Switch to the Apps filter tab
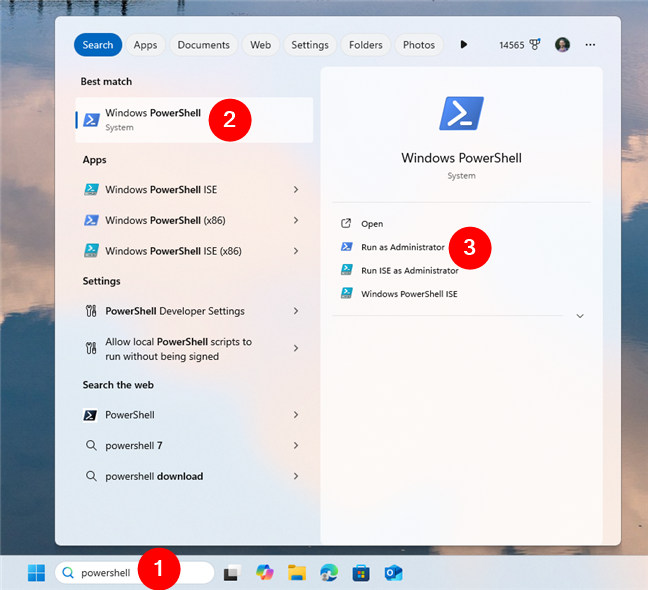Screen dimensions: 648x590 click(145, 45)
